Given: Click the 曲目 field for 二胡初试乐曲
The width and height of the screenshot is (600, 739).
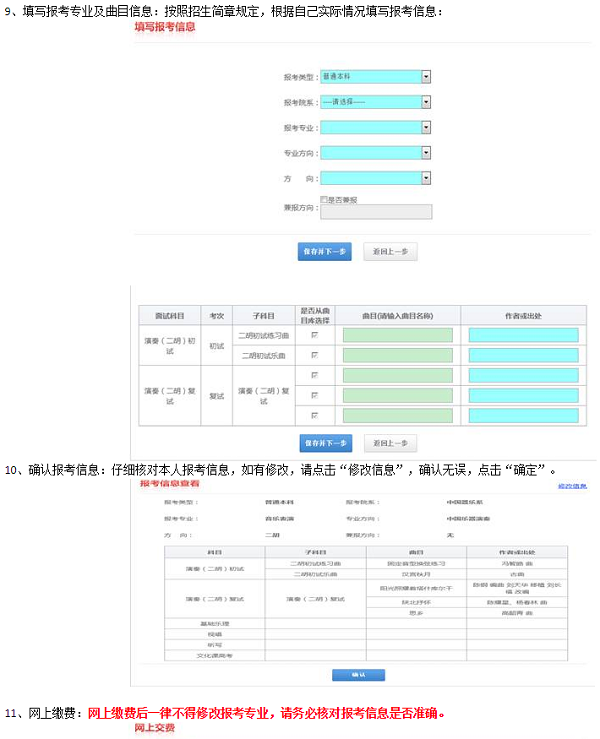Looking at the screenshot, I should click(x=397, y=355).
